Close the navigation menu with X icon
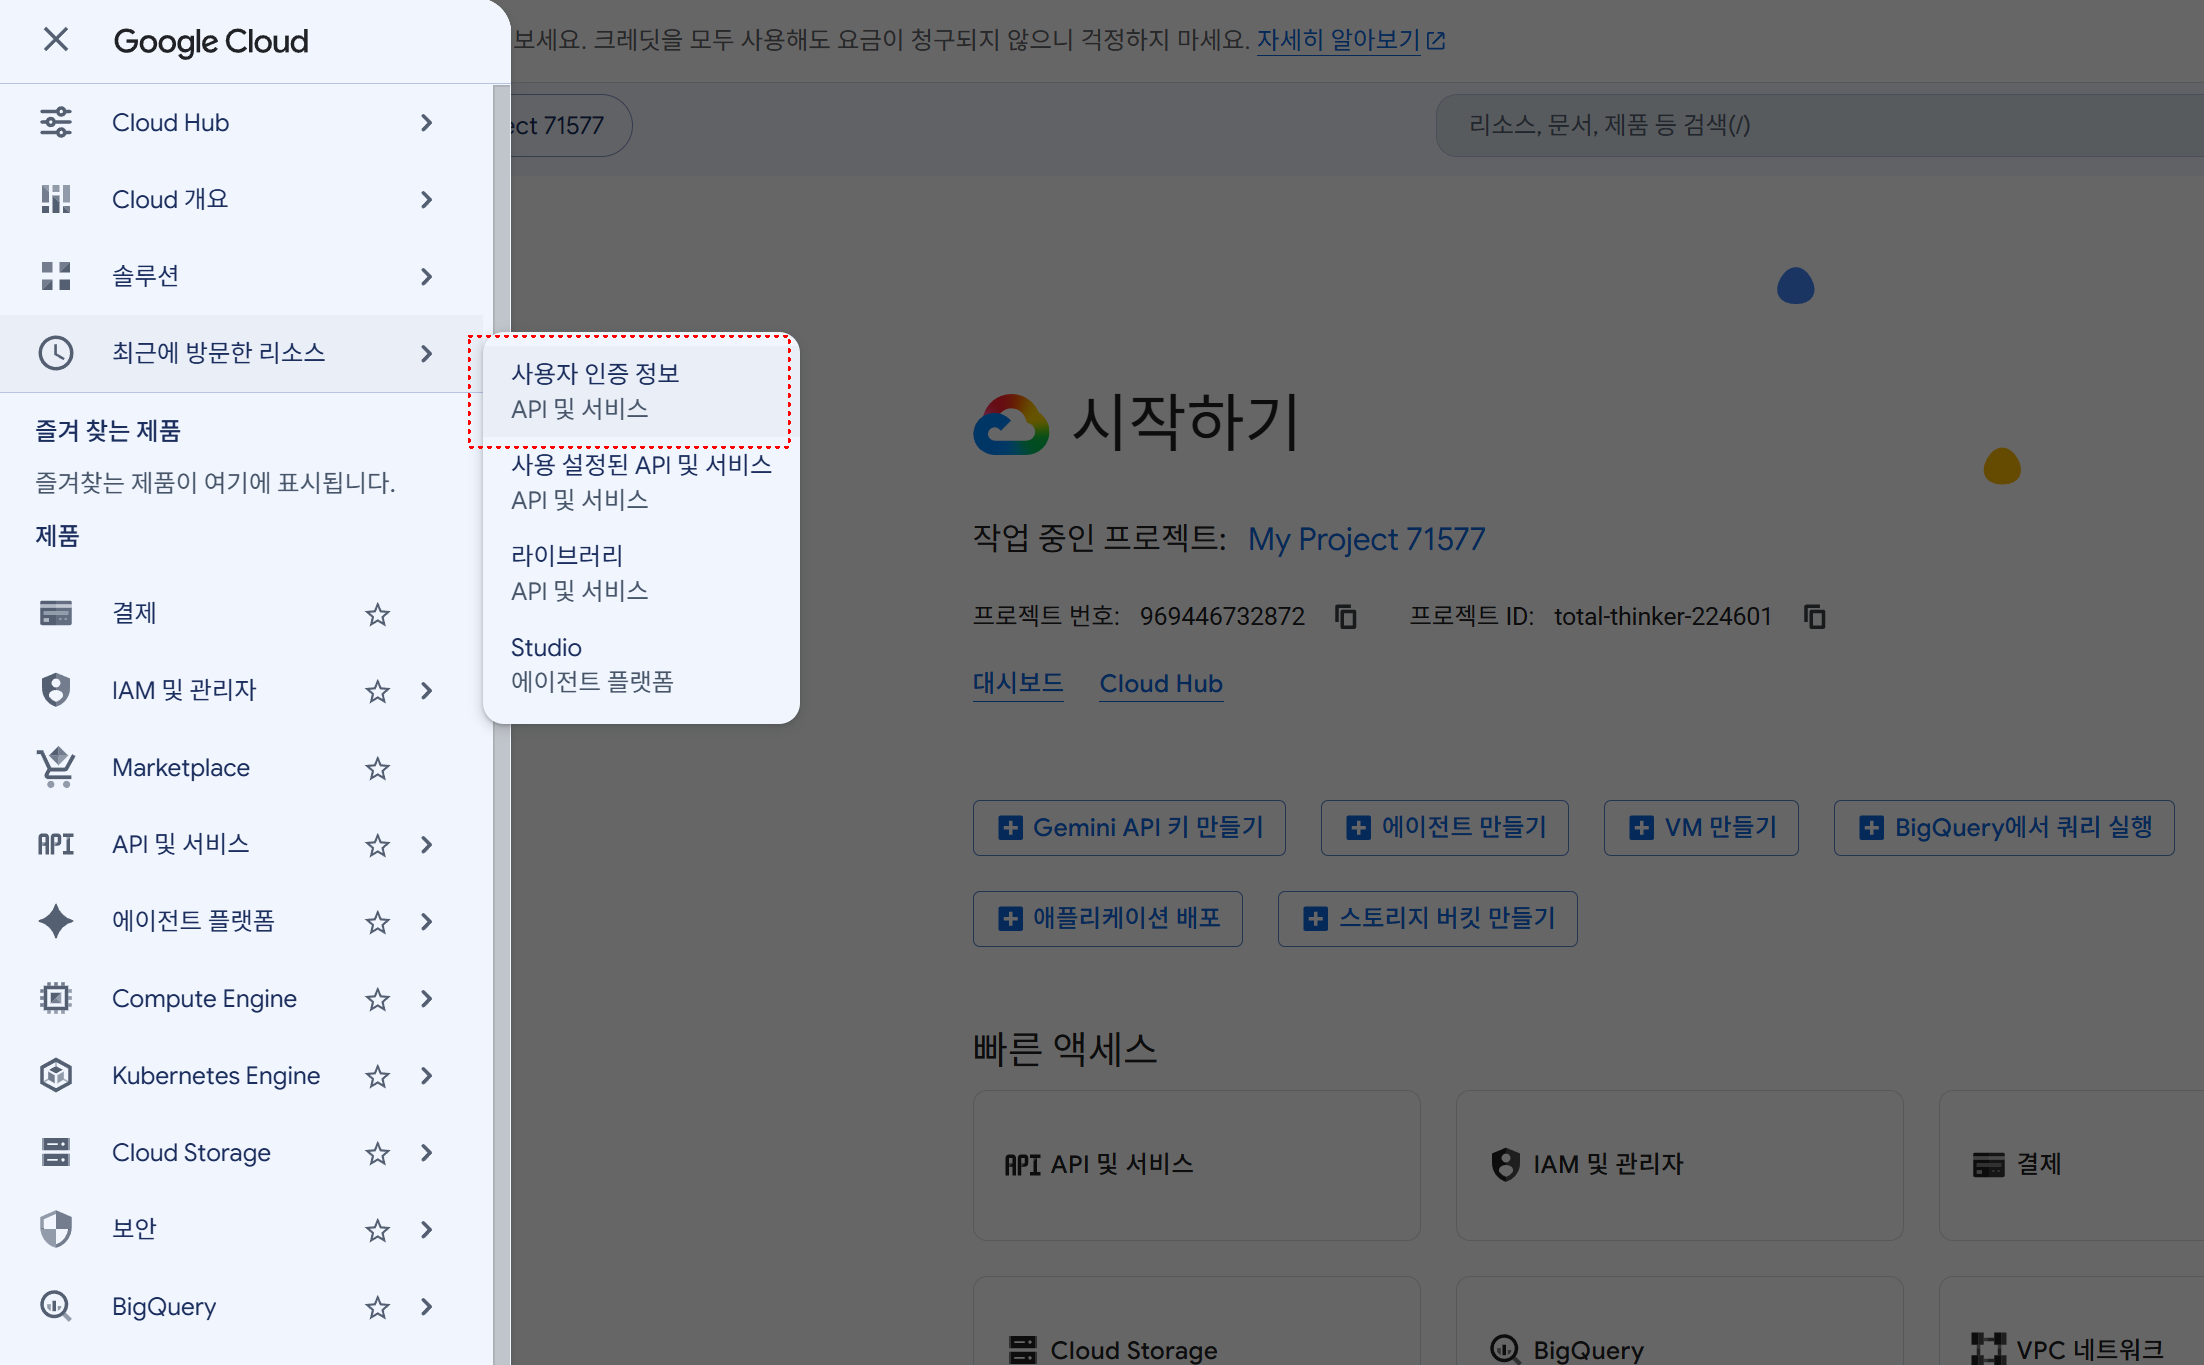This screenshot has width=2204, height=1365. 56,40
